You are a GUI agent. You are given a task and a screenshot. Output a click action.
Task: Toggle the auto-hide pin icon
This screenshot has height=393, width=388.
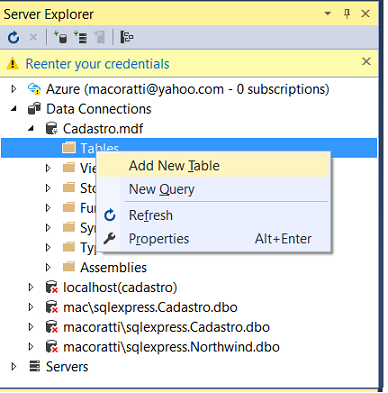click(347, 14)
